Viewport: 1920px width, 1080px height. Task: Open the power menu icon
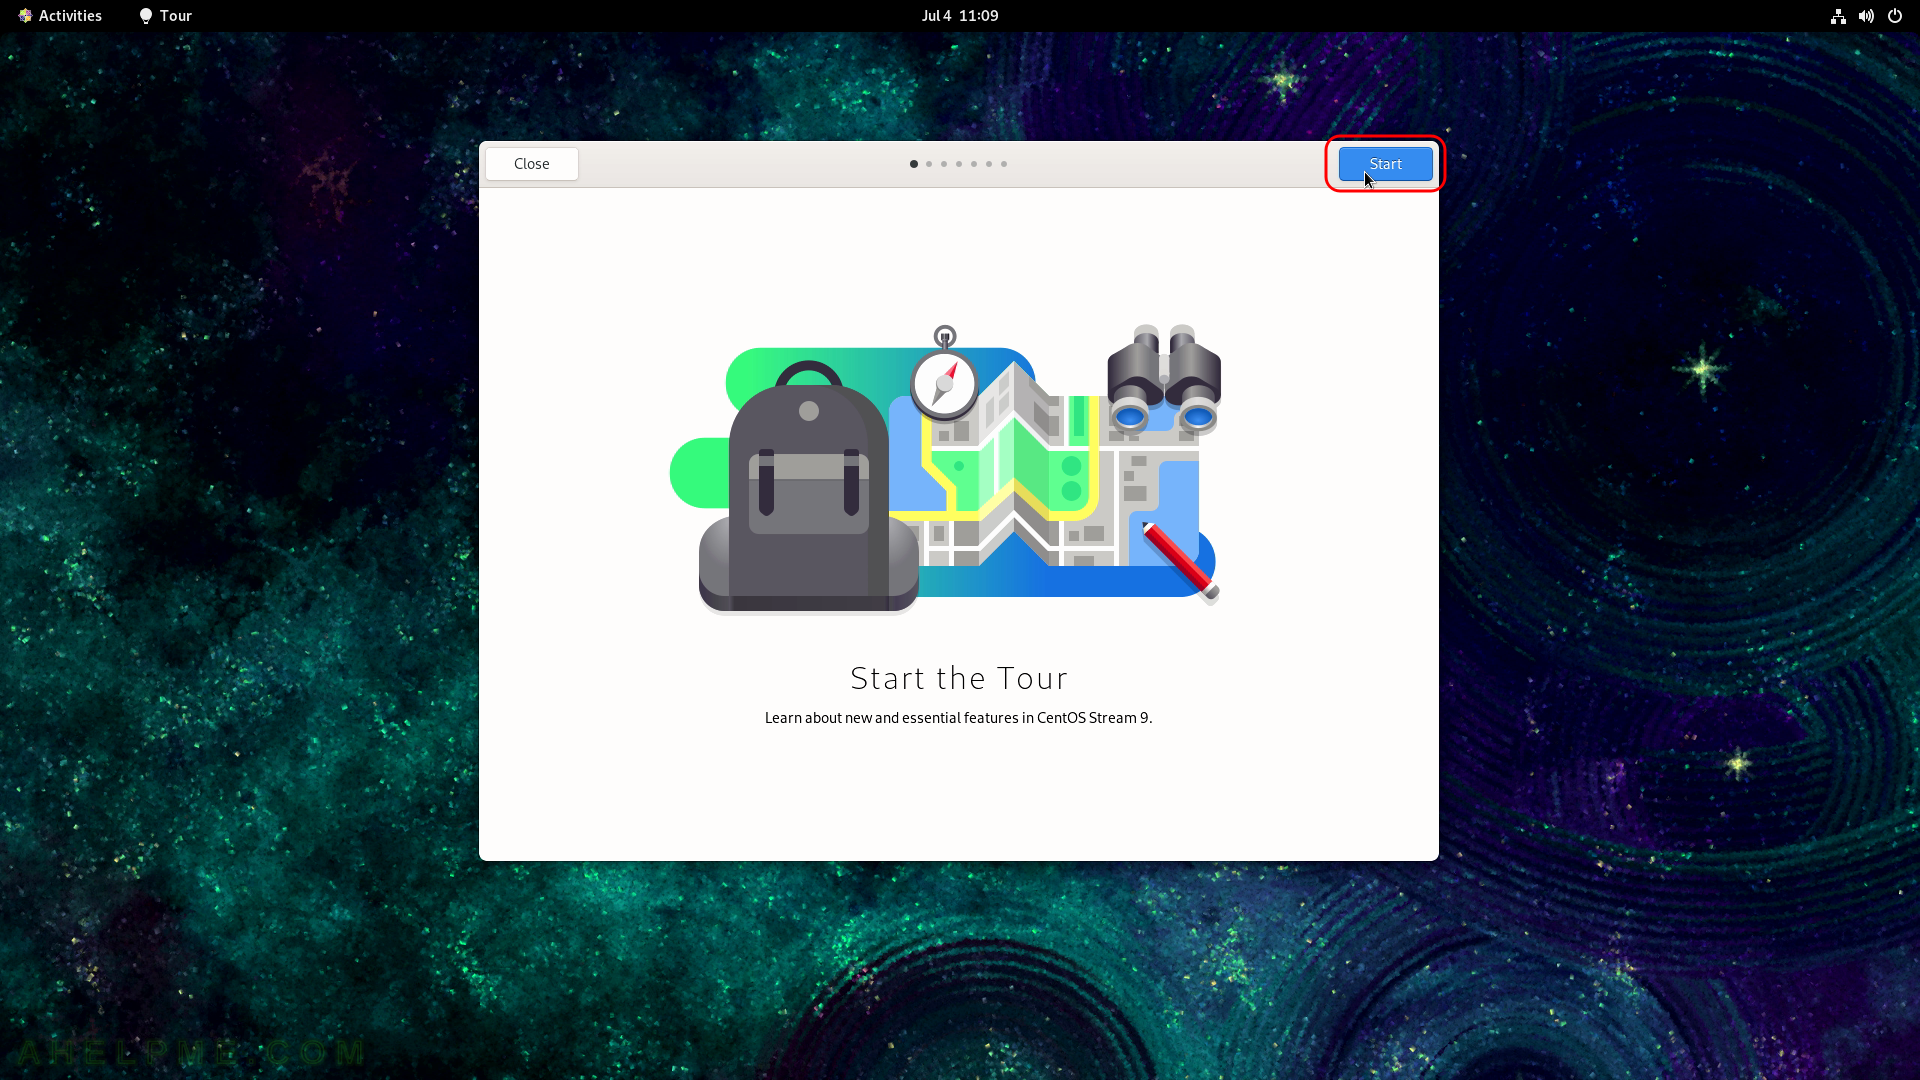(x=1894, y=16)
